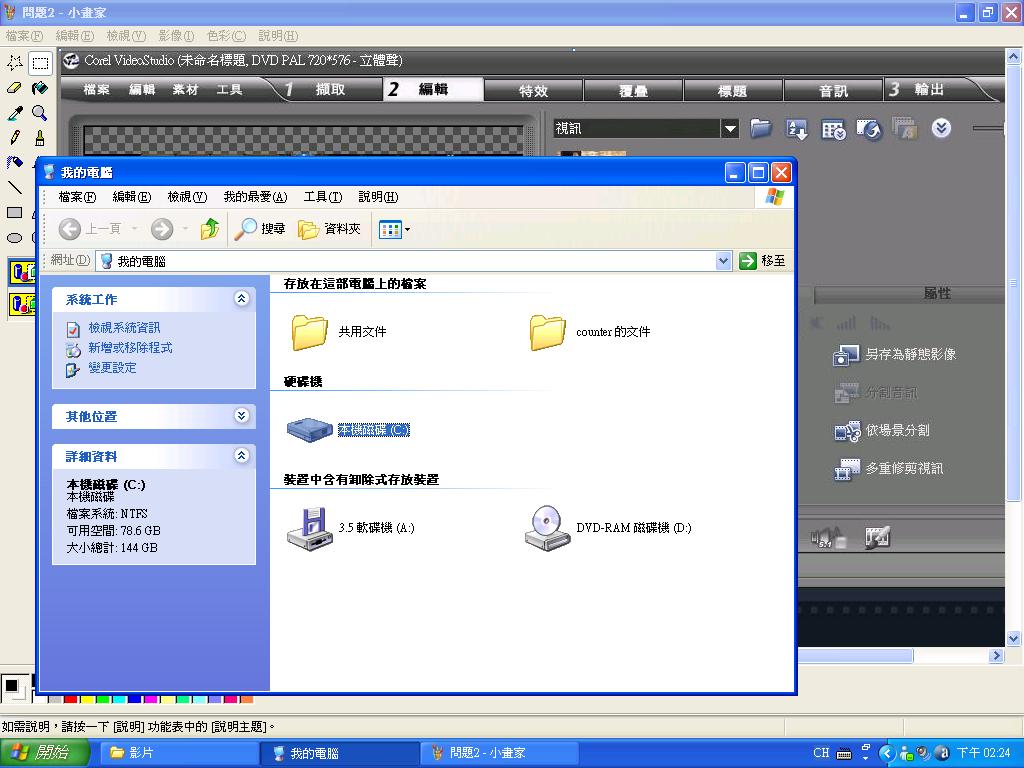Click the 新增或移除程式 link
1024x768 pixels.
(x=130, y=348)
